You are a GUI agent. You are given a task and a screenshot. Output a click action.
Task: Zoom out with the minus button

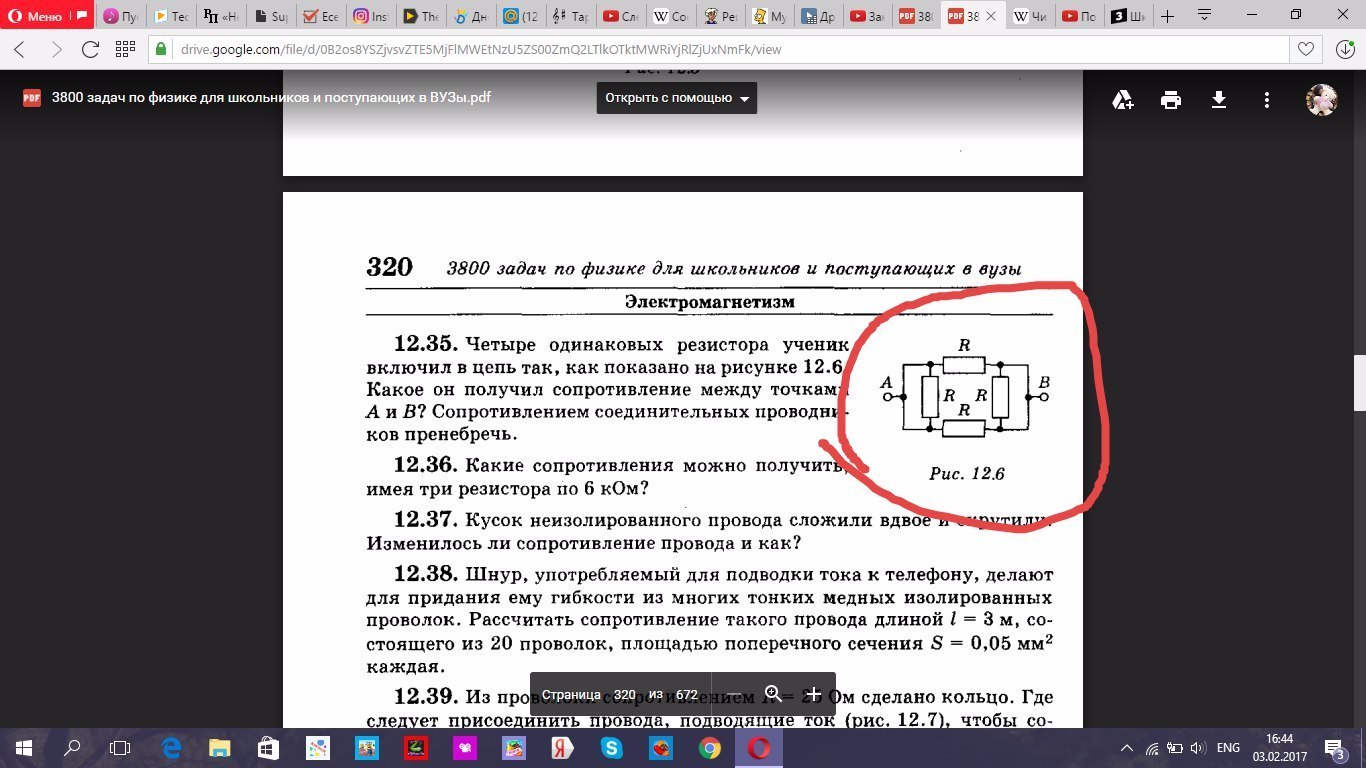pos(734,694)
